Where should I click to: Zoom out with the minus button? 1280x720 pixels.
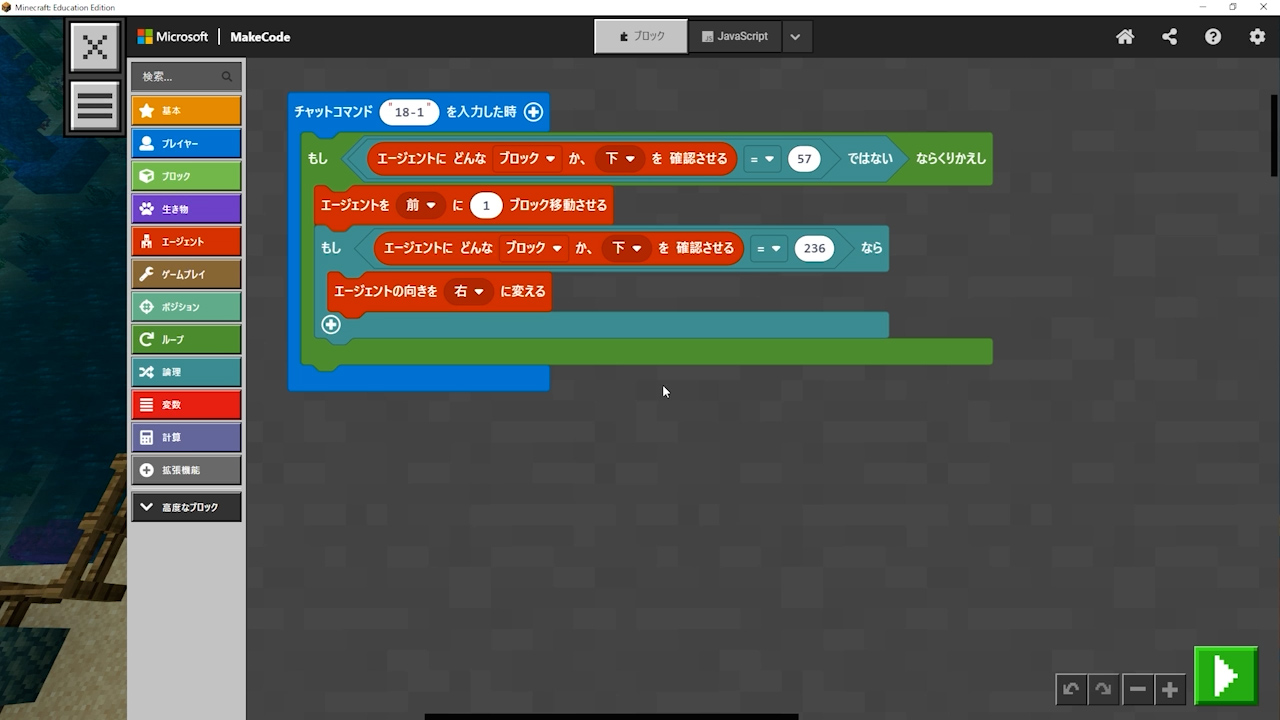coord(1137,689)
